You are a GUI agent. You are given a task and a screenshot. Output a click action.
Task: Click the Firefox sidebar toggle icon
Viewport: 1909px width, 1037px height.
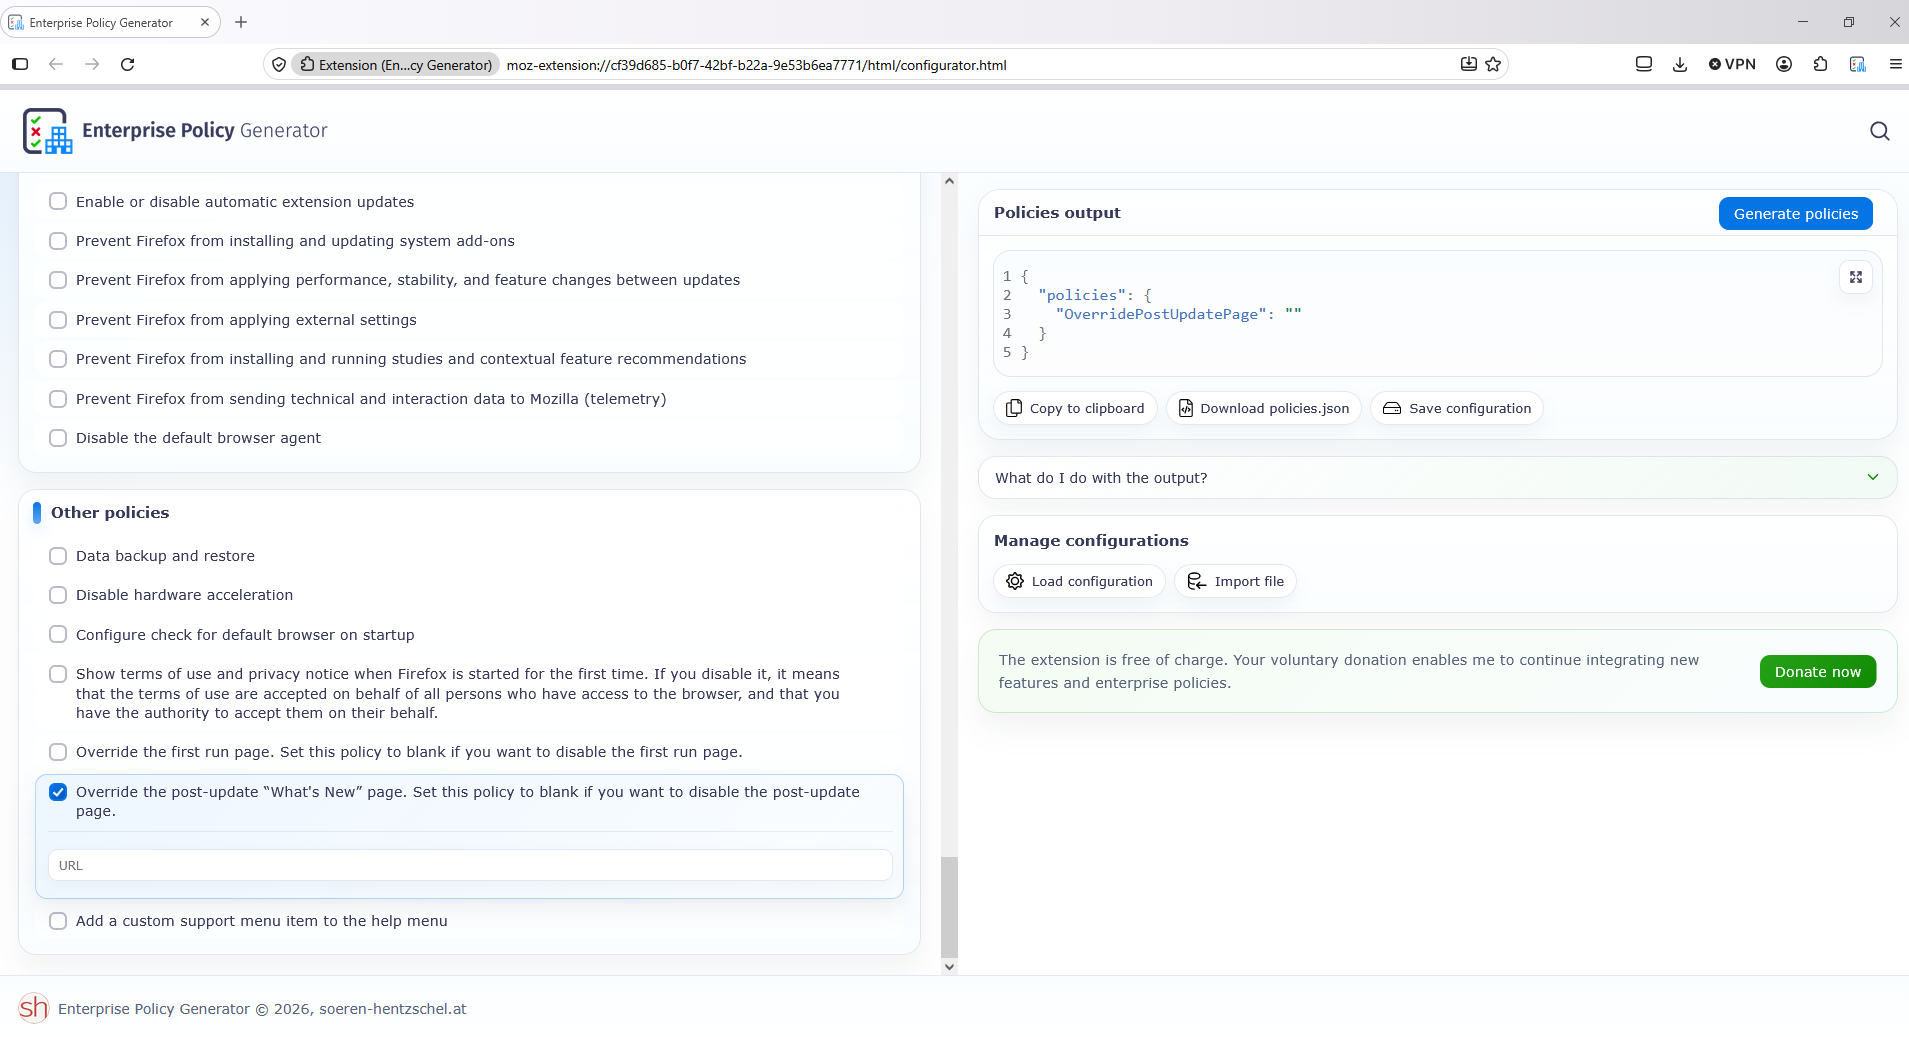click(20, 64)
